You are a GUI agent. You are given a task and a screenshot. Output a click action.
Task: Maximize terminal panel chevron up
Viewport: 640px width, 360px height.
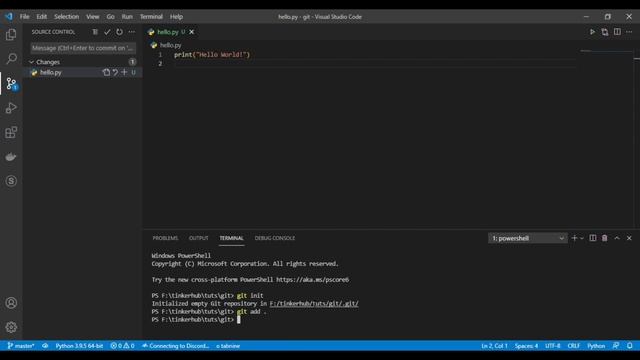tap(617, 238)
